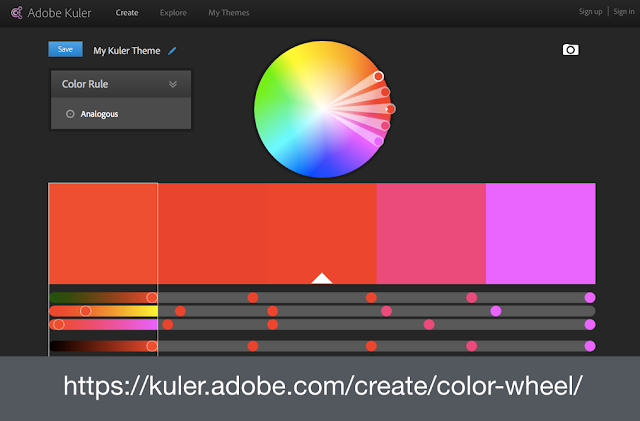Click the Sign in link
640x421 pixels.
pos(624,12)
